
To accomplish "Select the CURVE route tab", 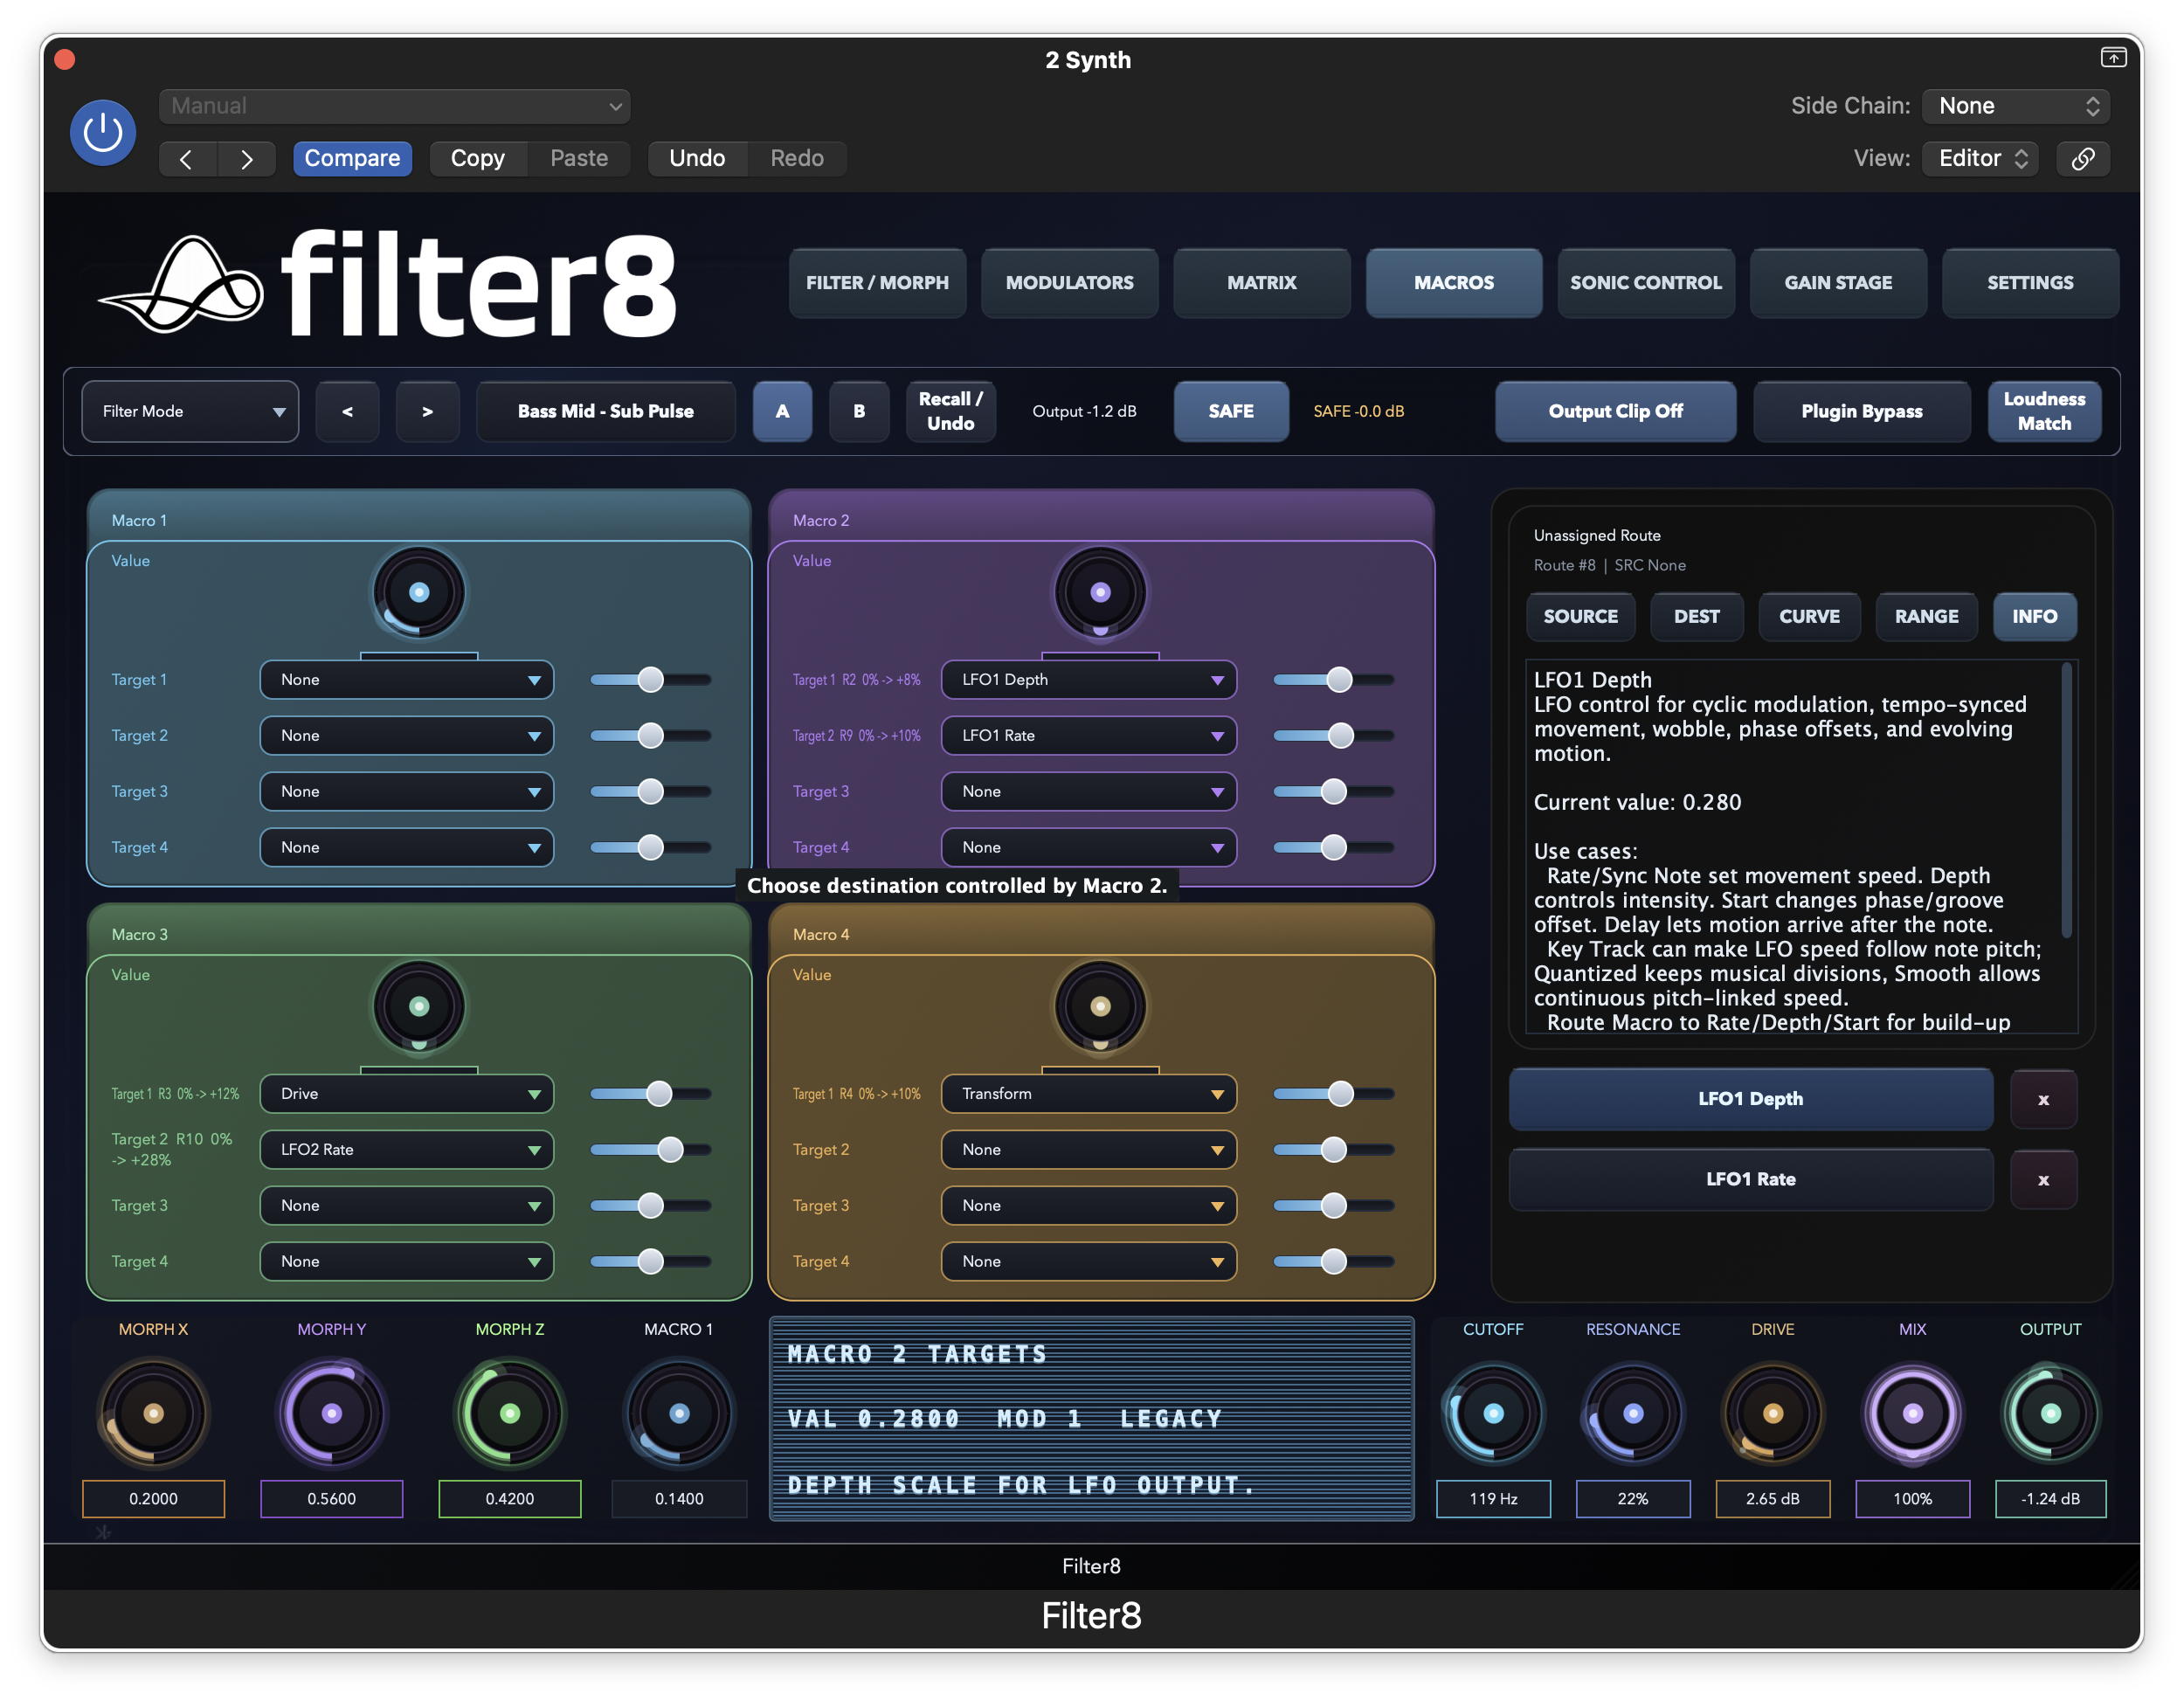I will tap(1808, 617).
